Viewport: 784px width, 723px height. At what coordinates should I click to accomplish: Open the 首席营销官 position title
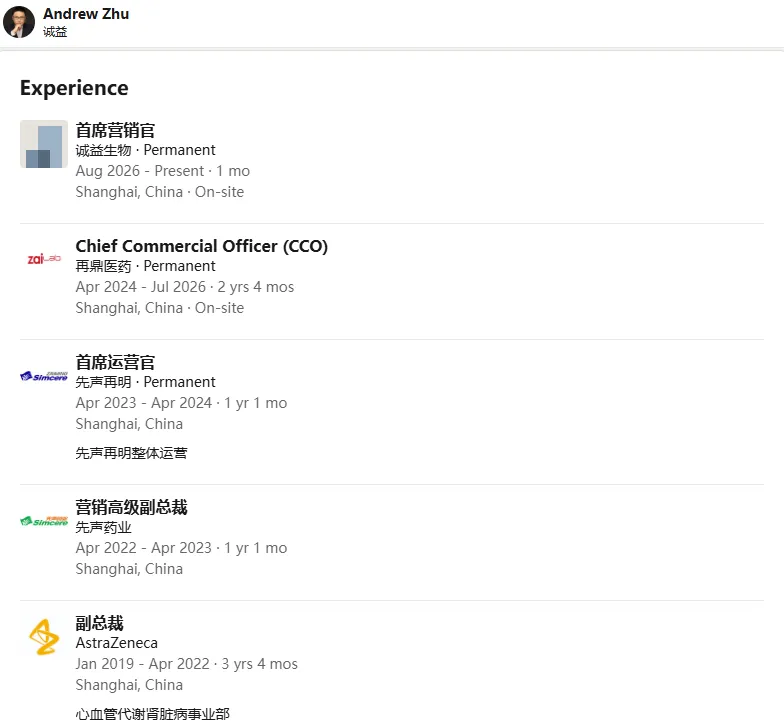click(115, 130)
